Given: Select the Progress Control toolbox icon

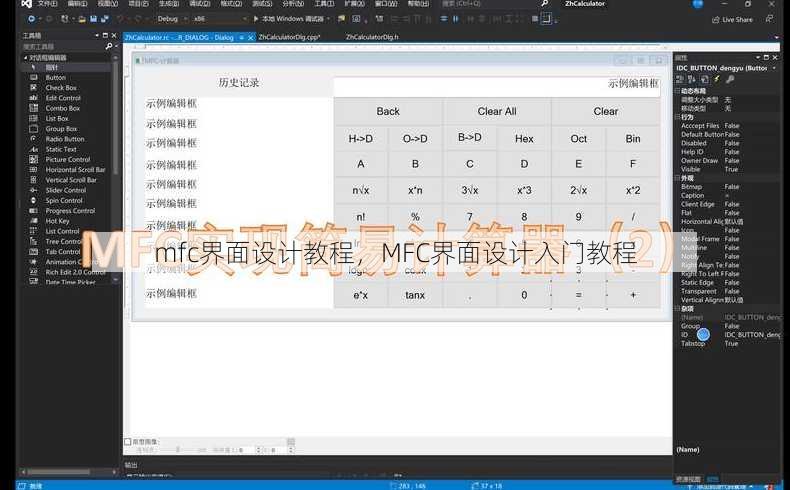Looking at the screenshot, I should coord(34,211).
